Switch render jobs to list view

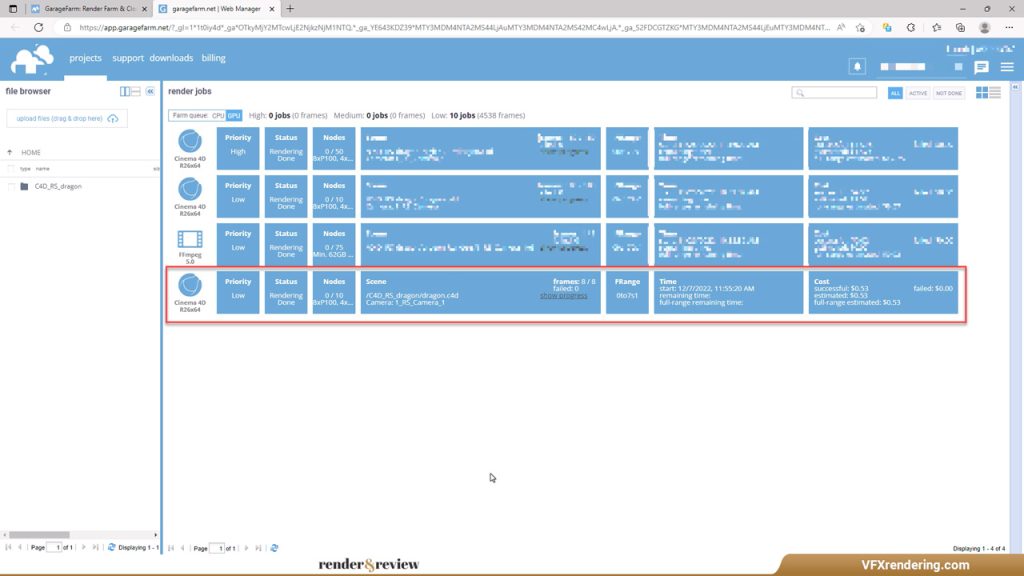[x=995, y=93]
